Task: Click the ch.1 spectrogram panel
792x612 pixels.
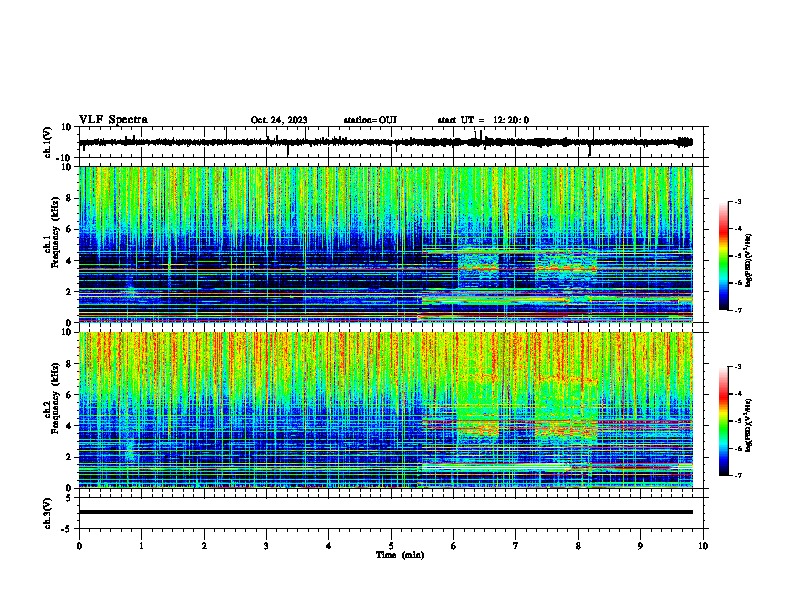Action: 386,244
